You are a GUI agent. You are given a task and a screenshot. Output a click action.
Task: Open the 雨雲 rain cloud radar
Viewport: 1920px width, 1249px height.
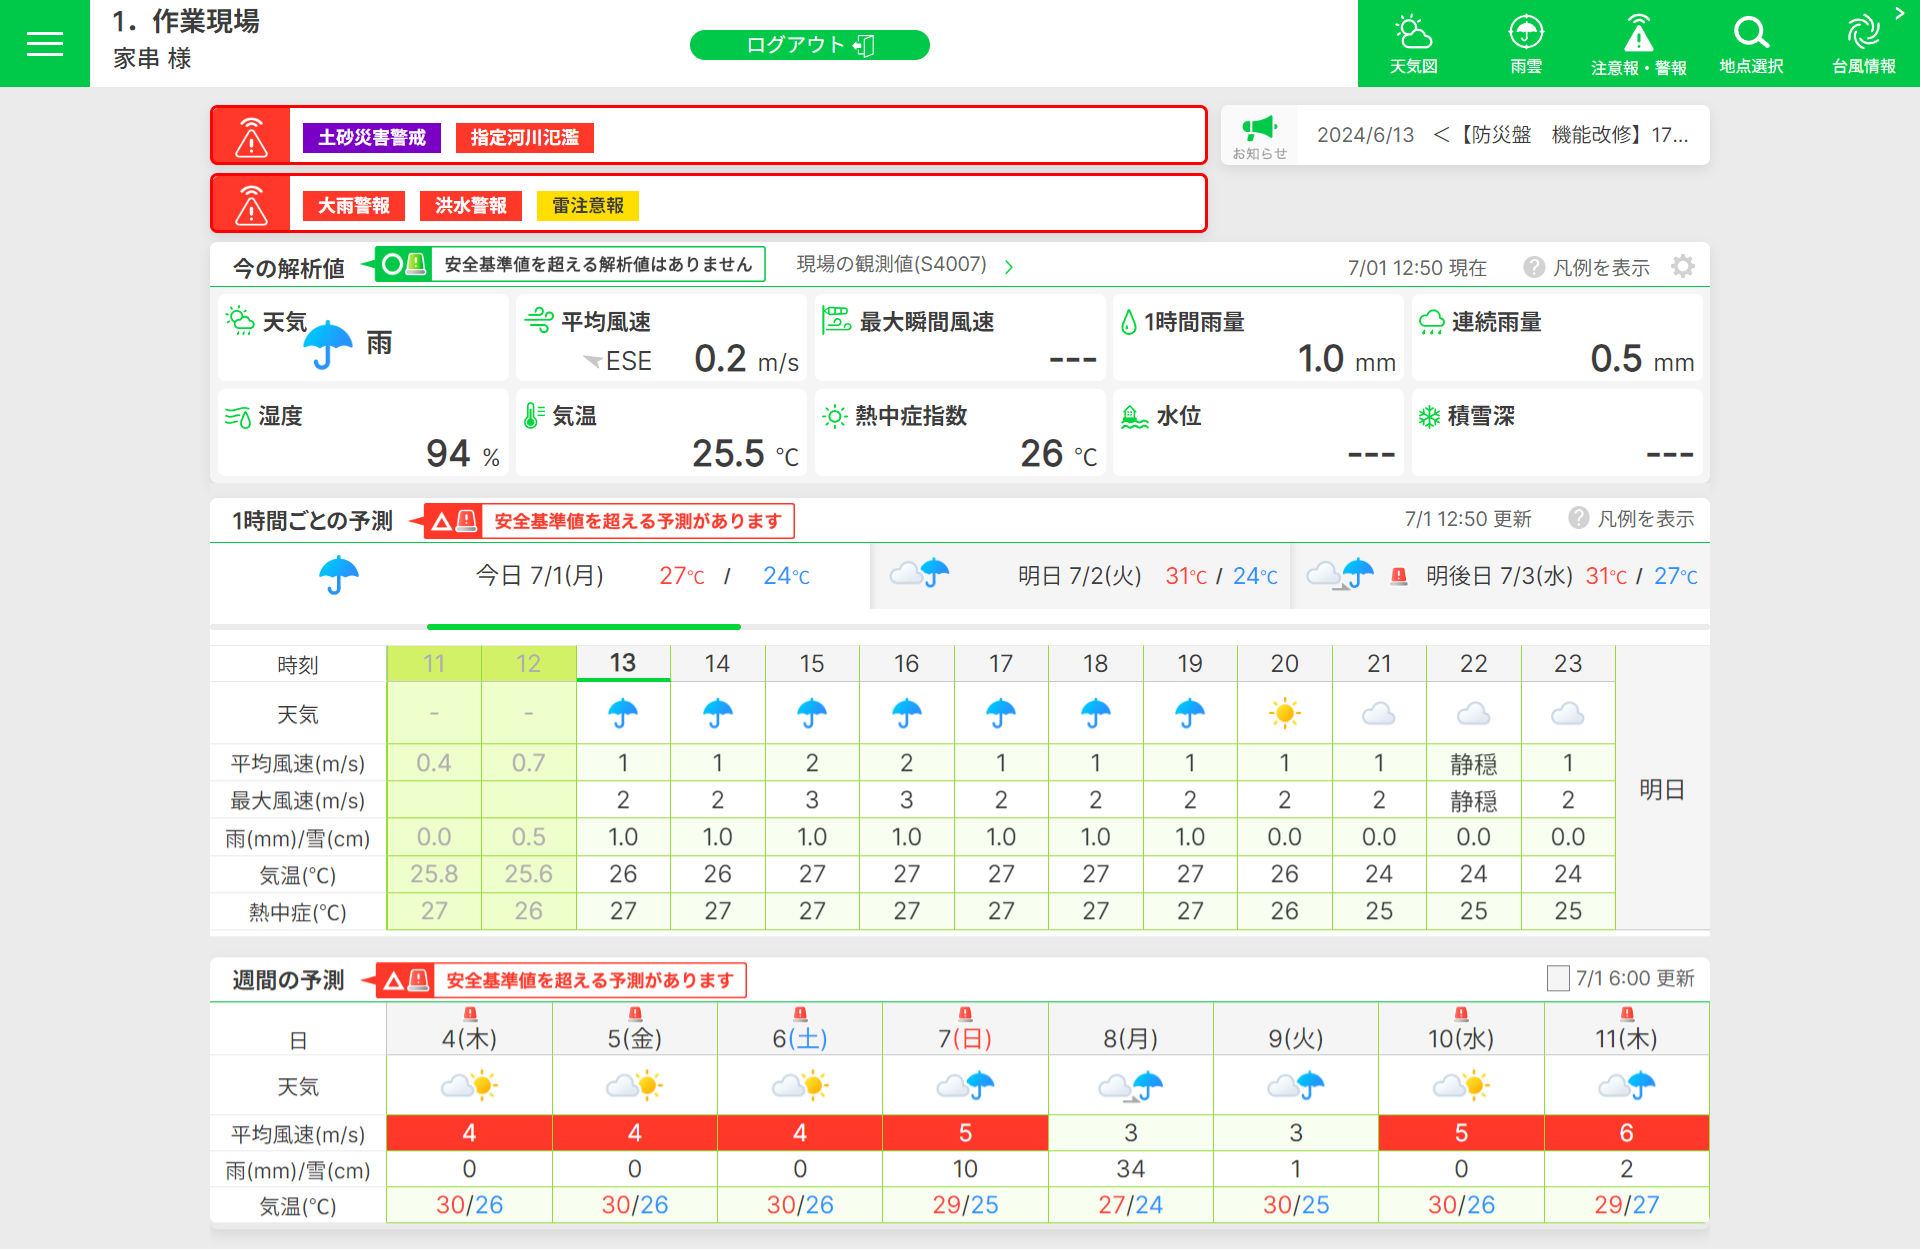(x=1526, y=44)
